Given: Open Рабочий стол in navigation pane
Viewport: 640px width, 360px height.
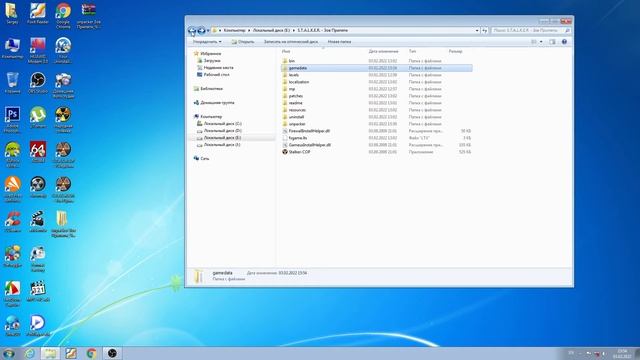Looking at the screenshot, I should (x=216, y=75).
